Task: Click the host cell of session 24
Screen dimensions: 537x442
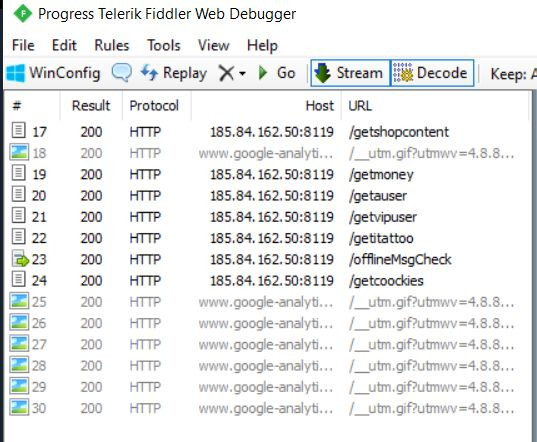Action: pyautogui.click(x=272, y=281)
